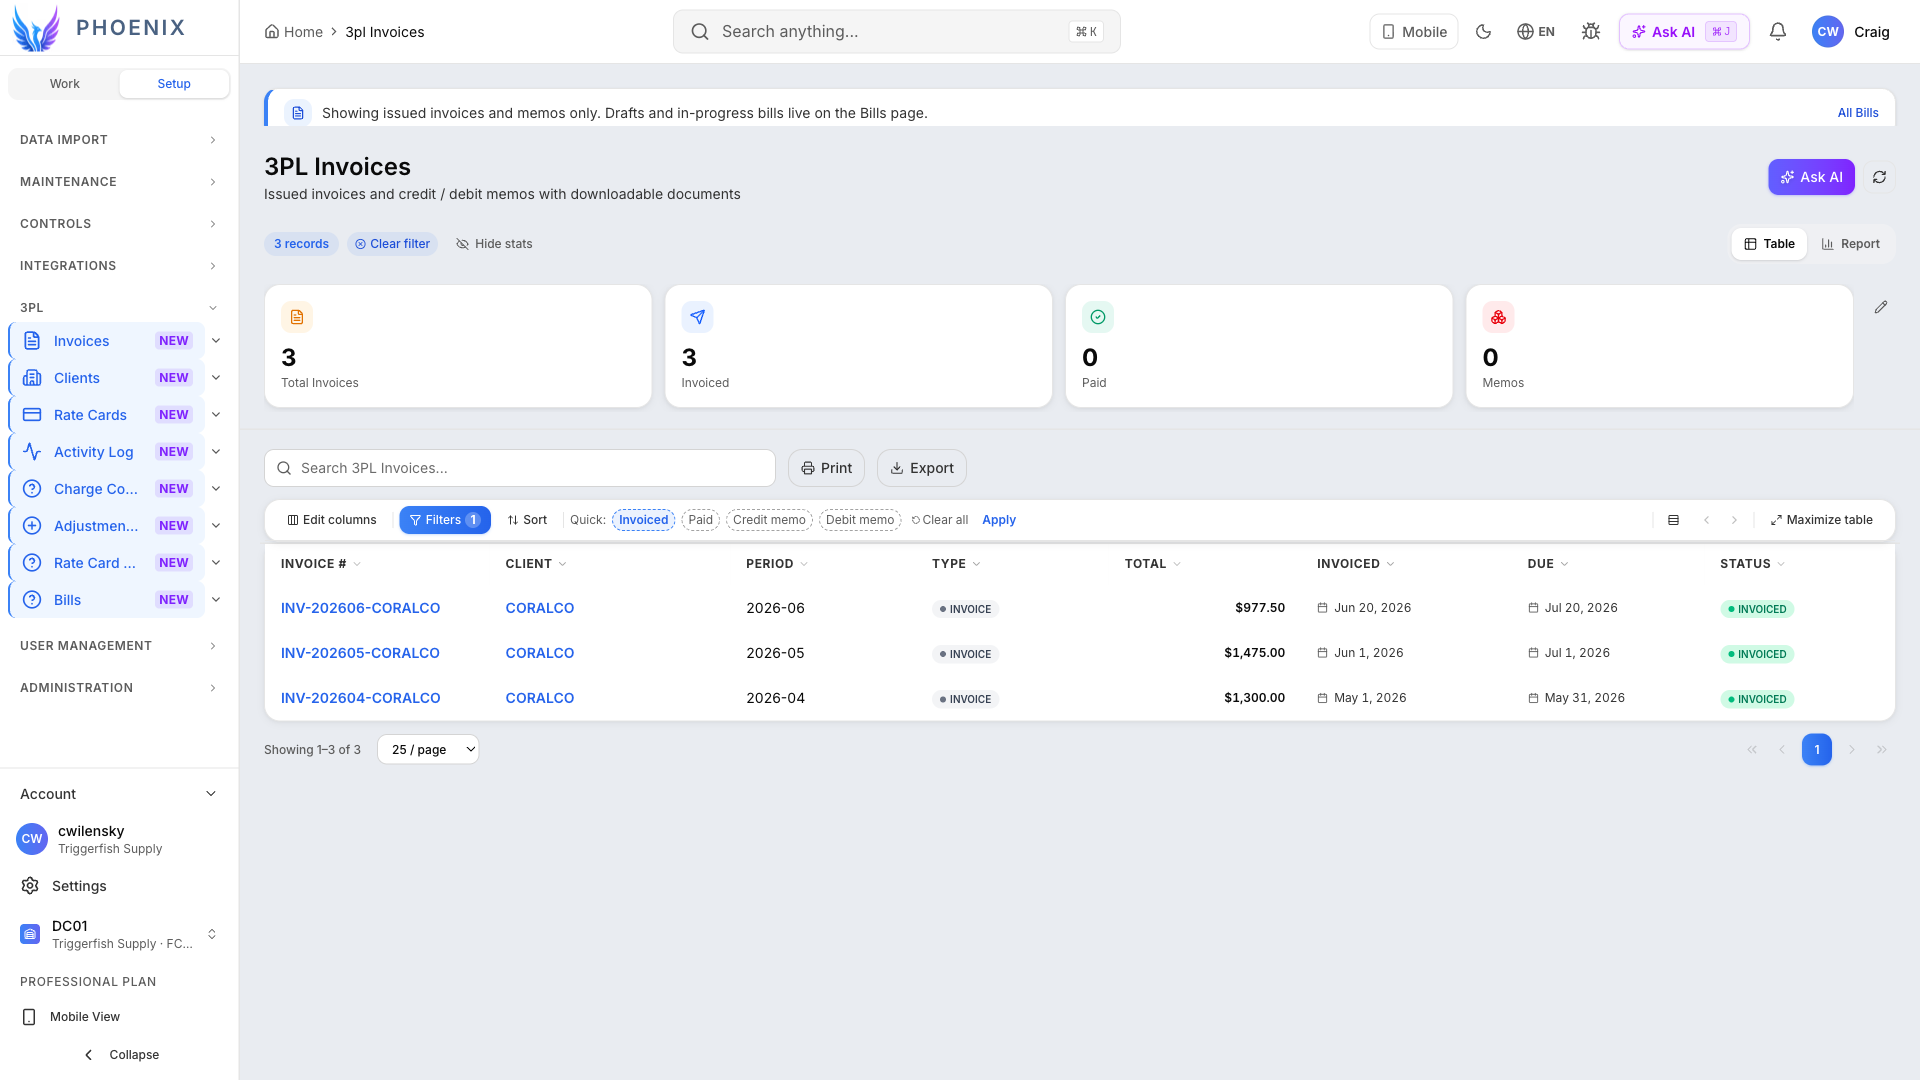Open Rate Cards in sidebar
Image resolution: width=1920 pixels, height=1080 pixels.
click(107, 415)
